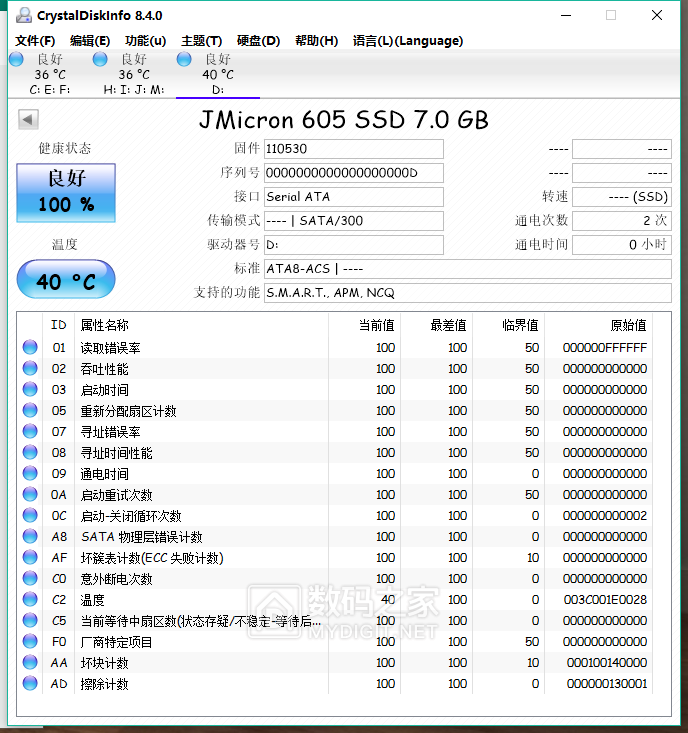
Task: Click the blue status orb for attribute 07
Action: (x=30, y=431)
